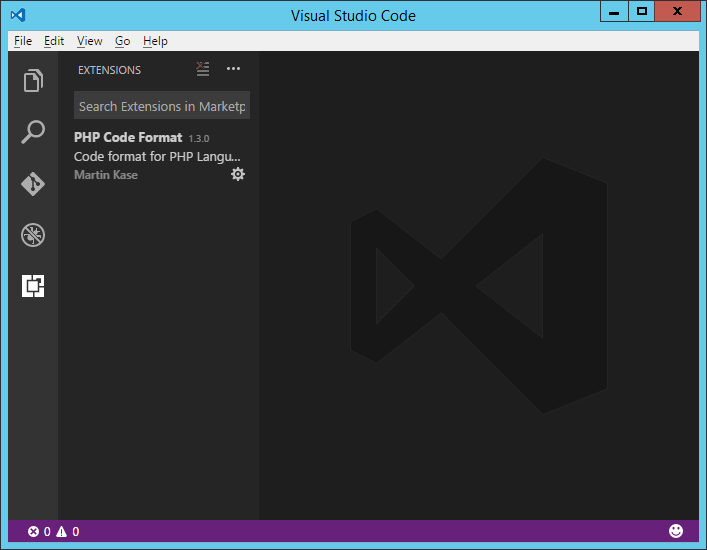
Task: Select the Extensions view icon
Action: tap(33, 286)
